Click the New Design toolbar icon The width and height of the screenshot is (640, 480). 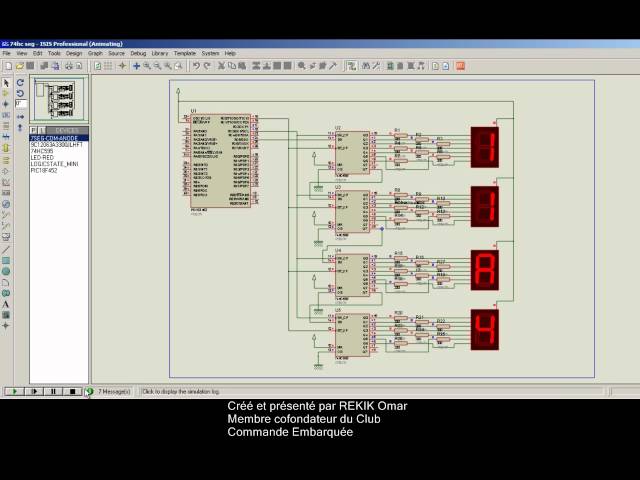(8, 66)
